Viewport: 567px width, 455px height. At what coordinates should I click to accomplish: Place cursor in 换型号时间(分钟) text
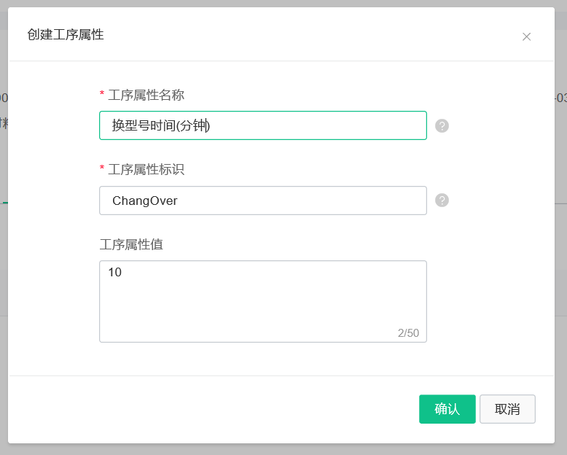[161, 126]
